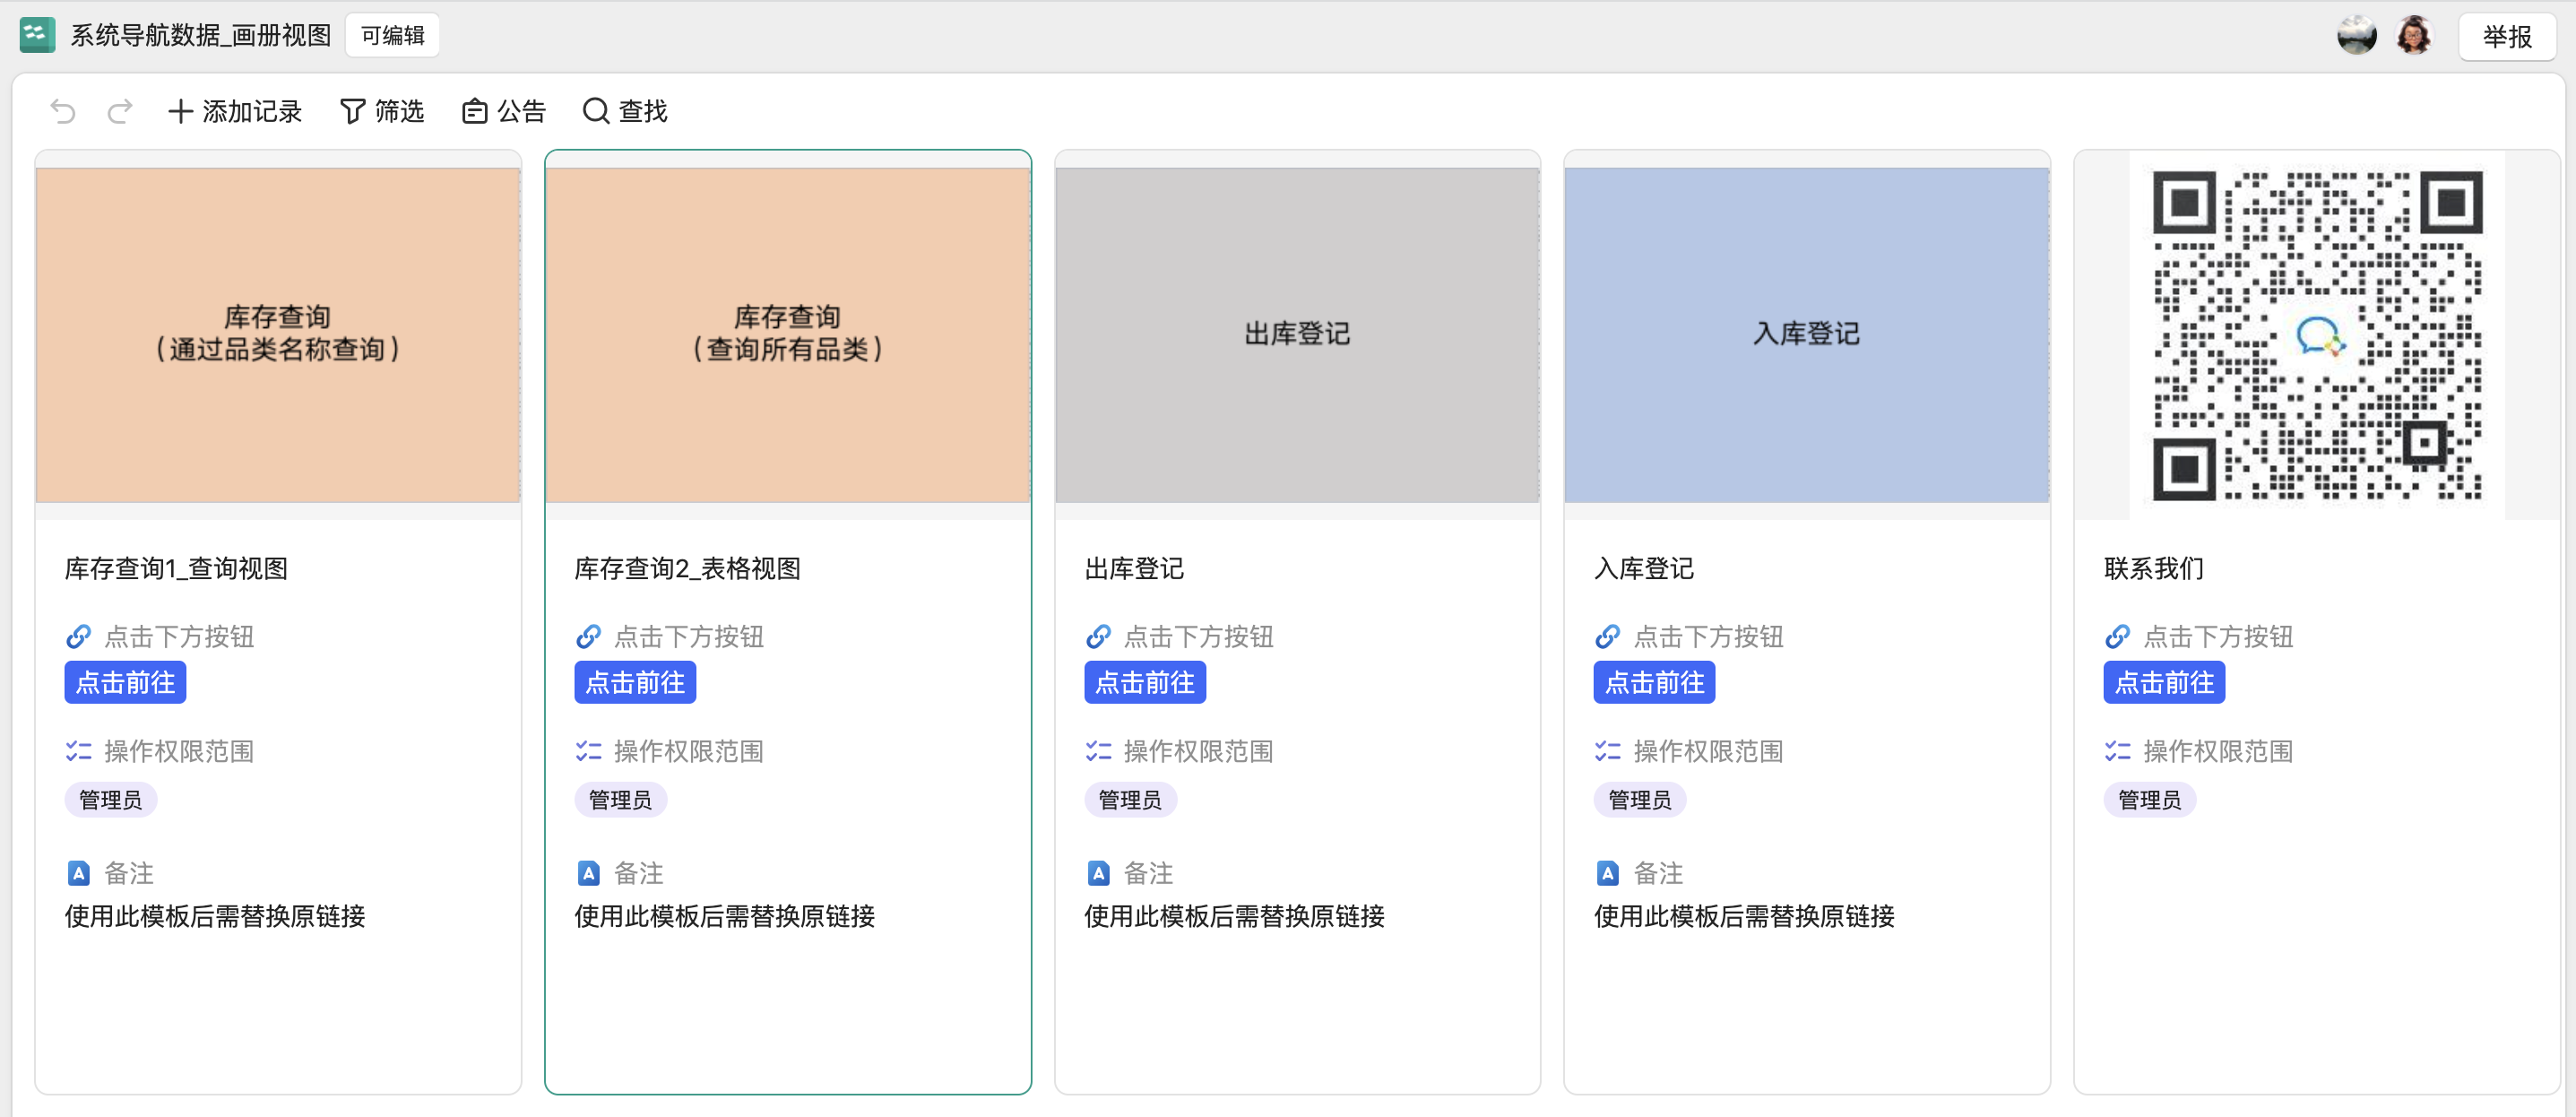Click the 联系我们 card title
Image resolution: width=2576 pixels, height=1117 pixels.
tap(2154, 569)
